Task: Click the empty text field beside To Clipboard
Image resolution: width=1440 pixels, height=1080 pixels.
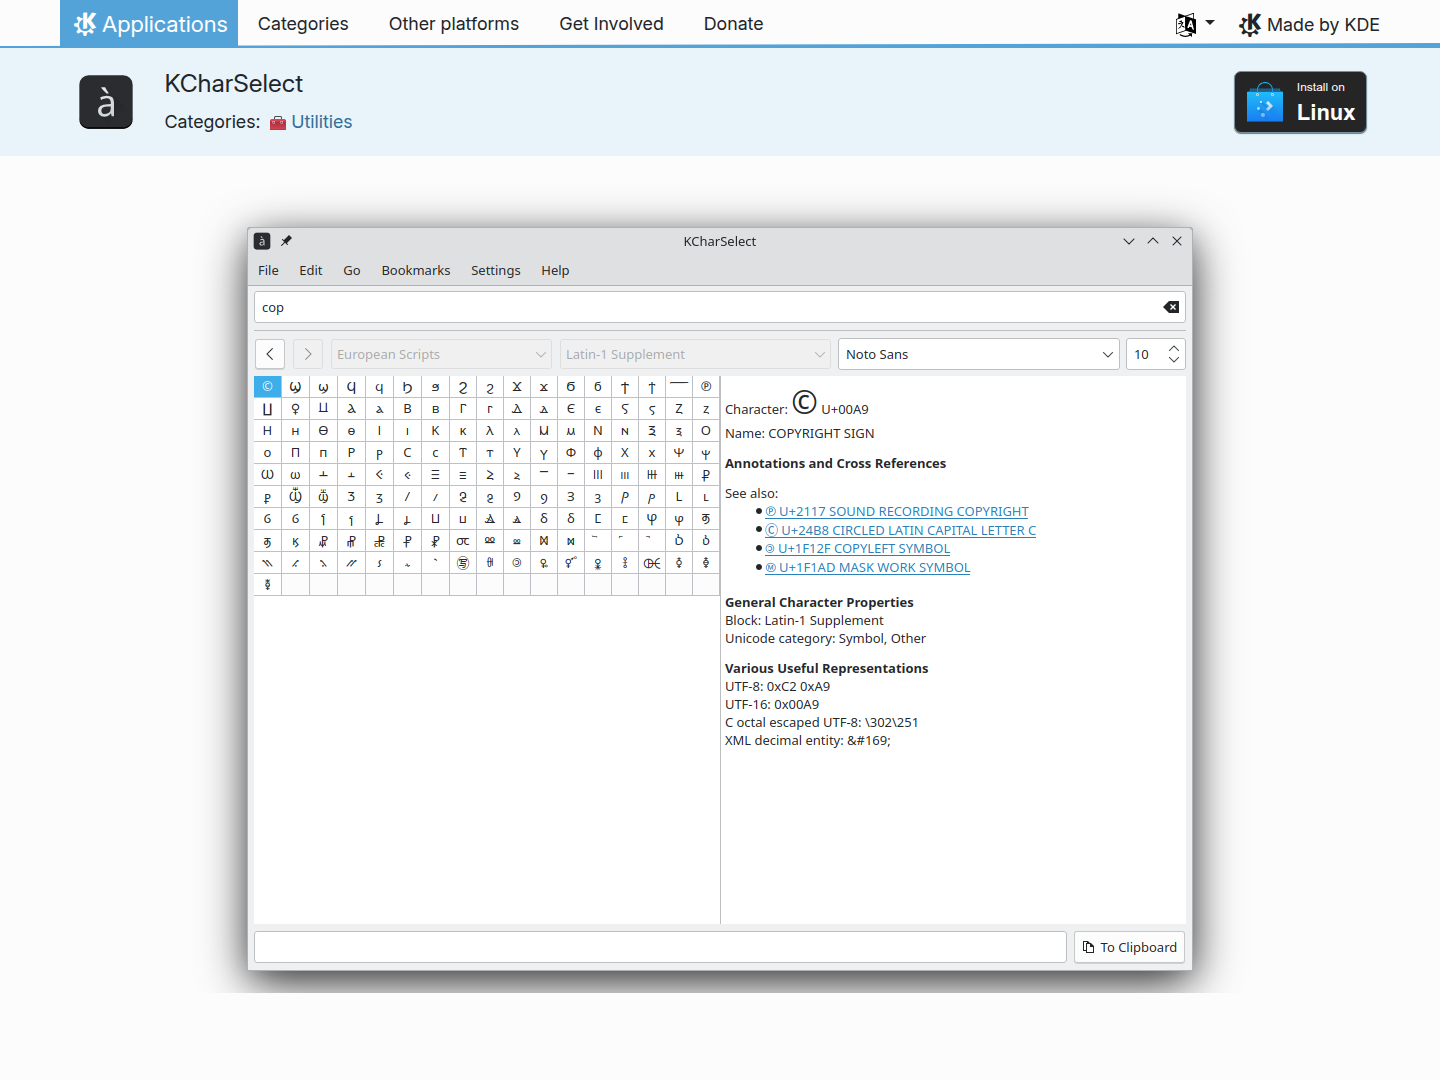Action: pos(660,947)
